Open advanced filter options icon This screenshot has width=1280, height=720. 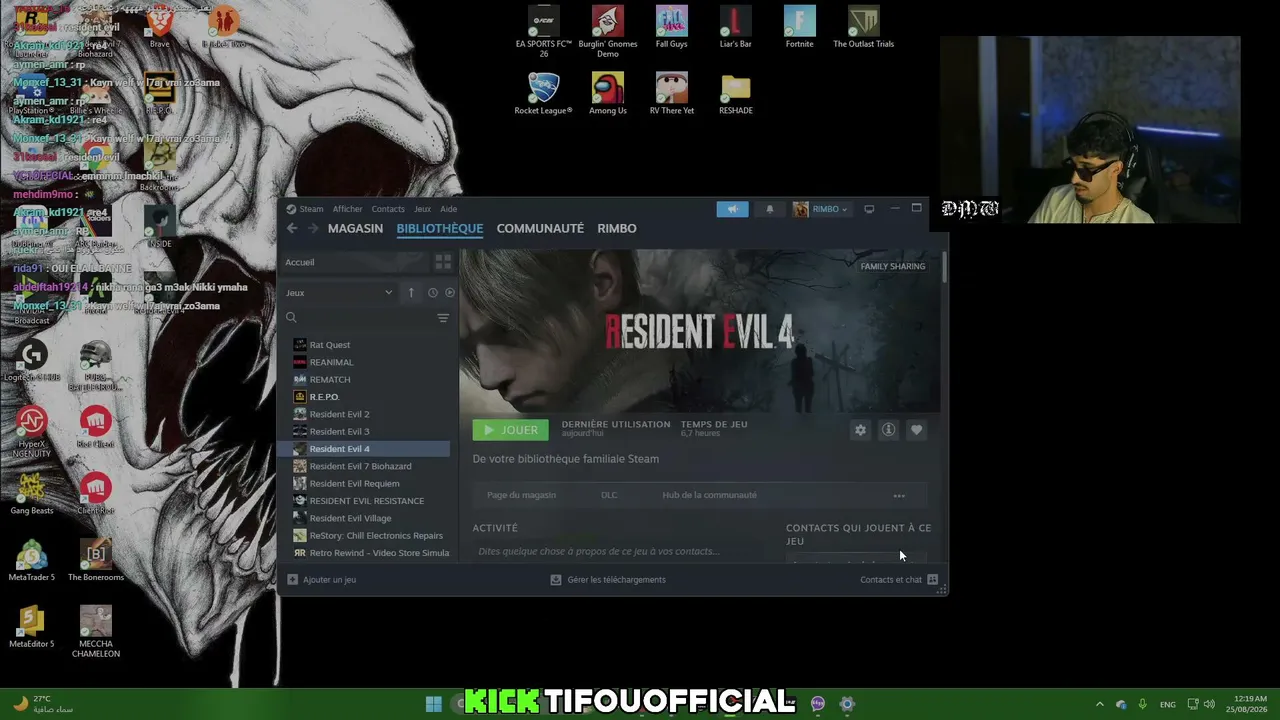(x=443, y=318)
